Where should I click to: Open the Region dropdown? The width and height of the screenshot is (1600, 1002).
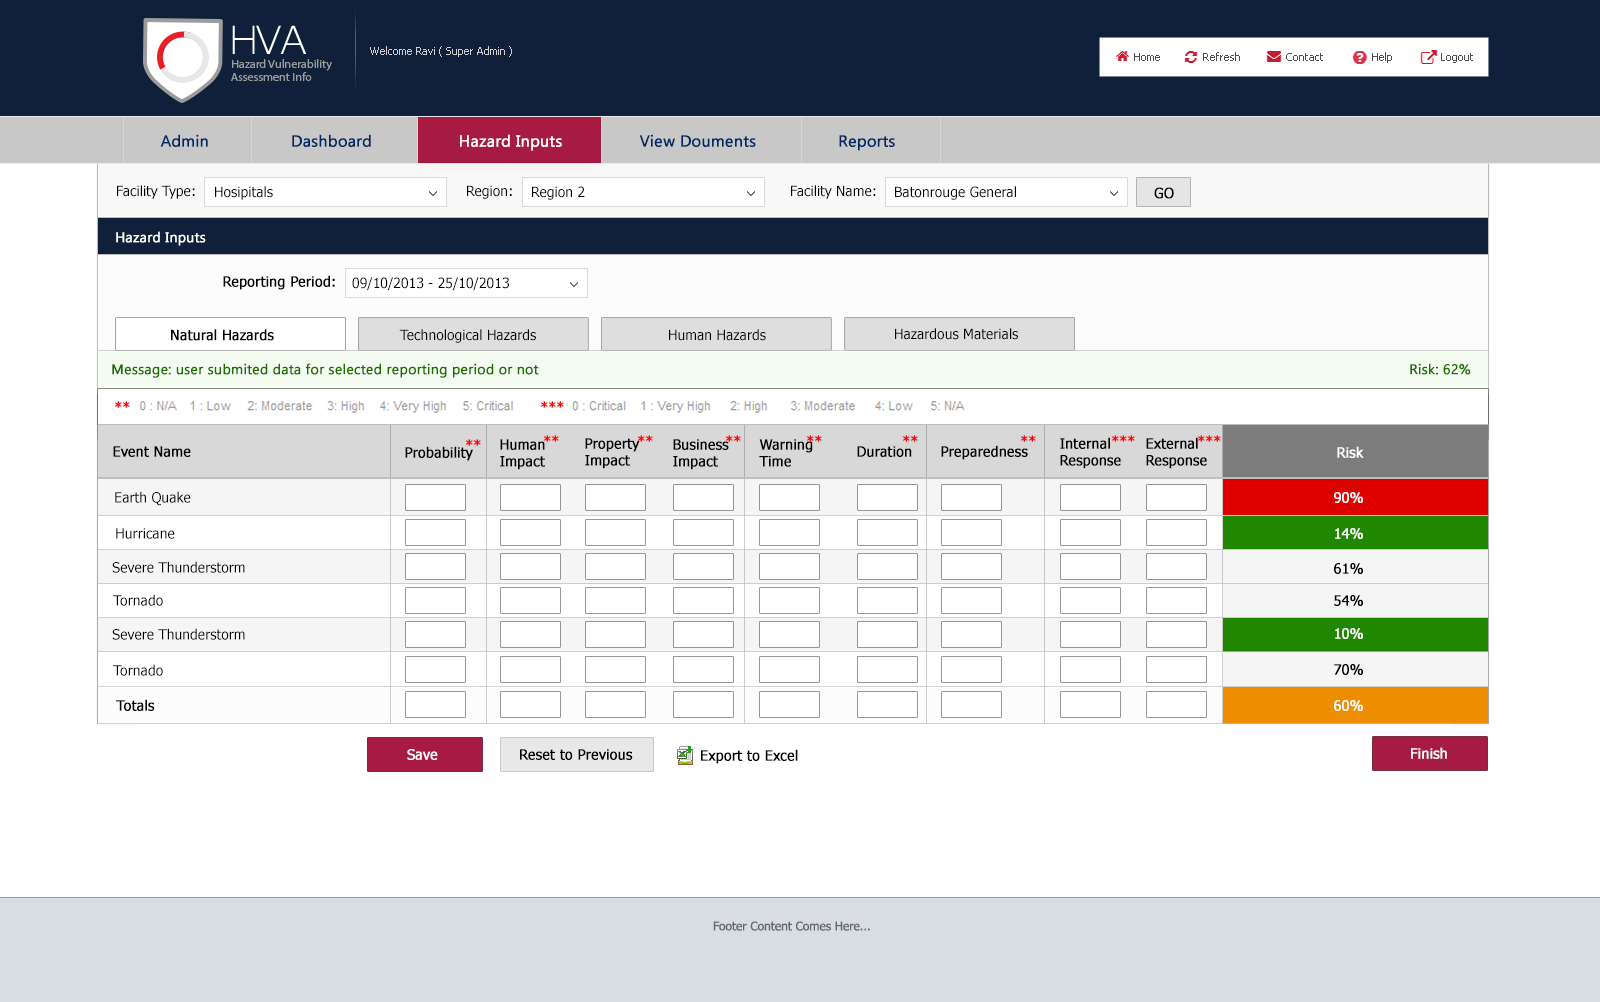click(x=643, y=192)
